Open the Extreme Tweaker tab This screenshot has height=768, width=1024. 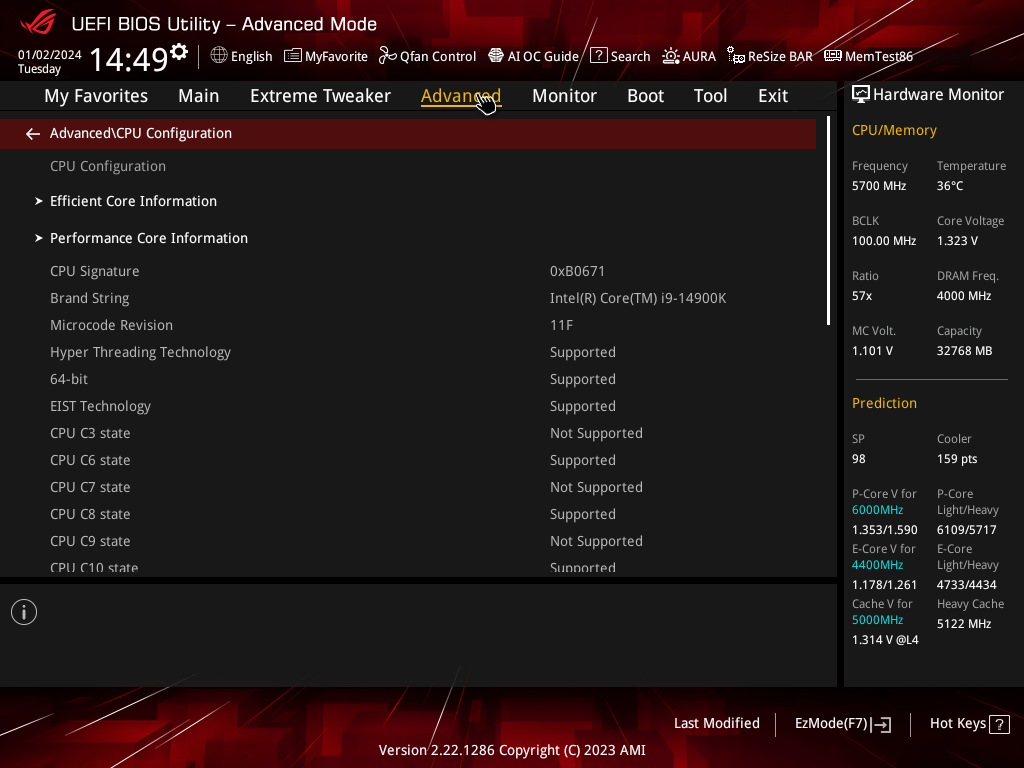320,96
